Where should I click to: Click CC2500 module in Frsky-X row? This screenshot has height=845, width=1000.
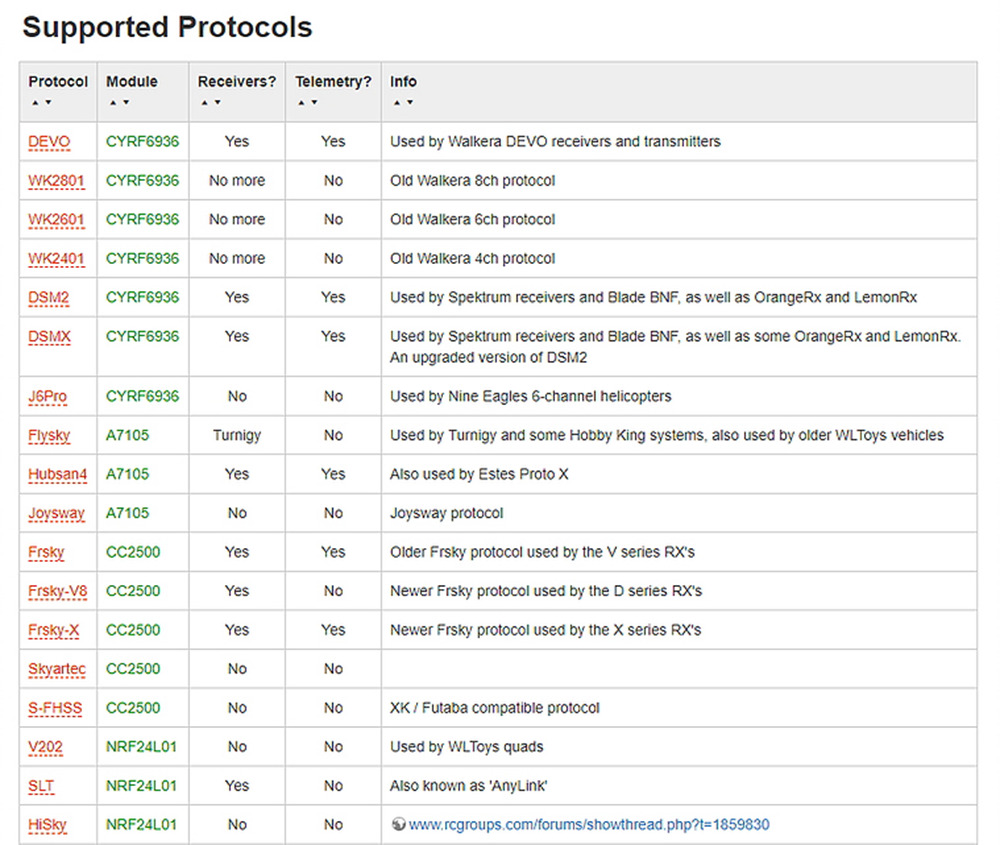[133, 630]
